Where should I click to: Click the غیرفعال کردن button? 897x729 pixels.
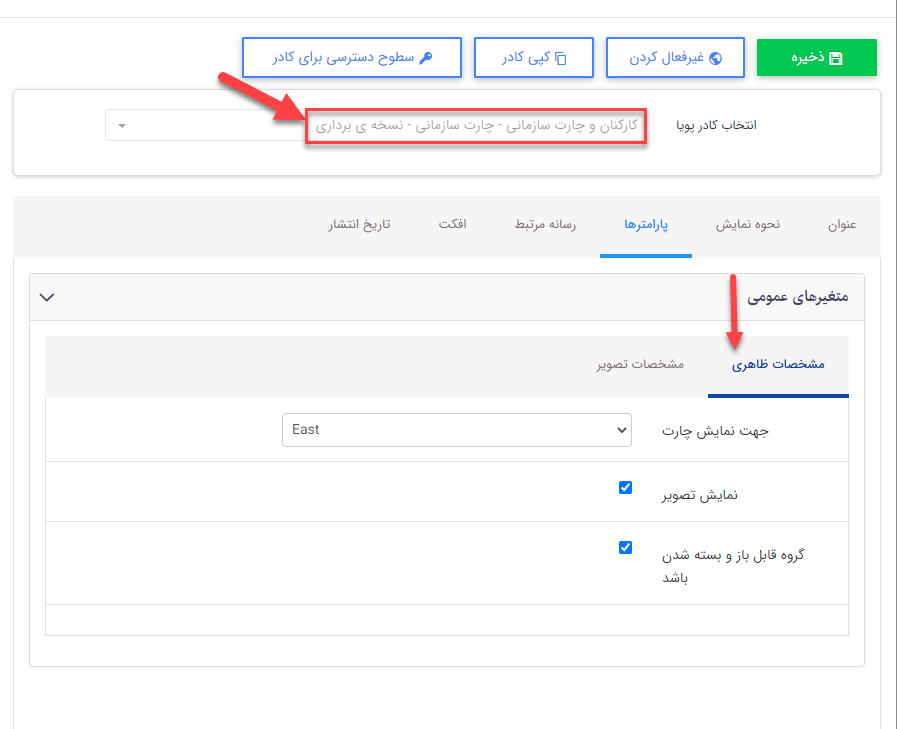tap(674, 57)
